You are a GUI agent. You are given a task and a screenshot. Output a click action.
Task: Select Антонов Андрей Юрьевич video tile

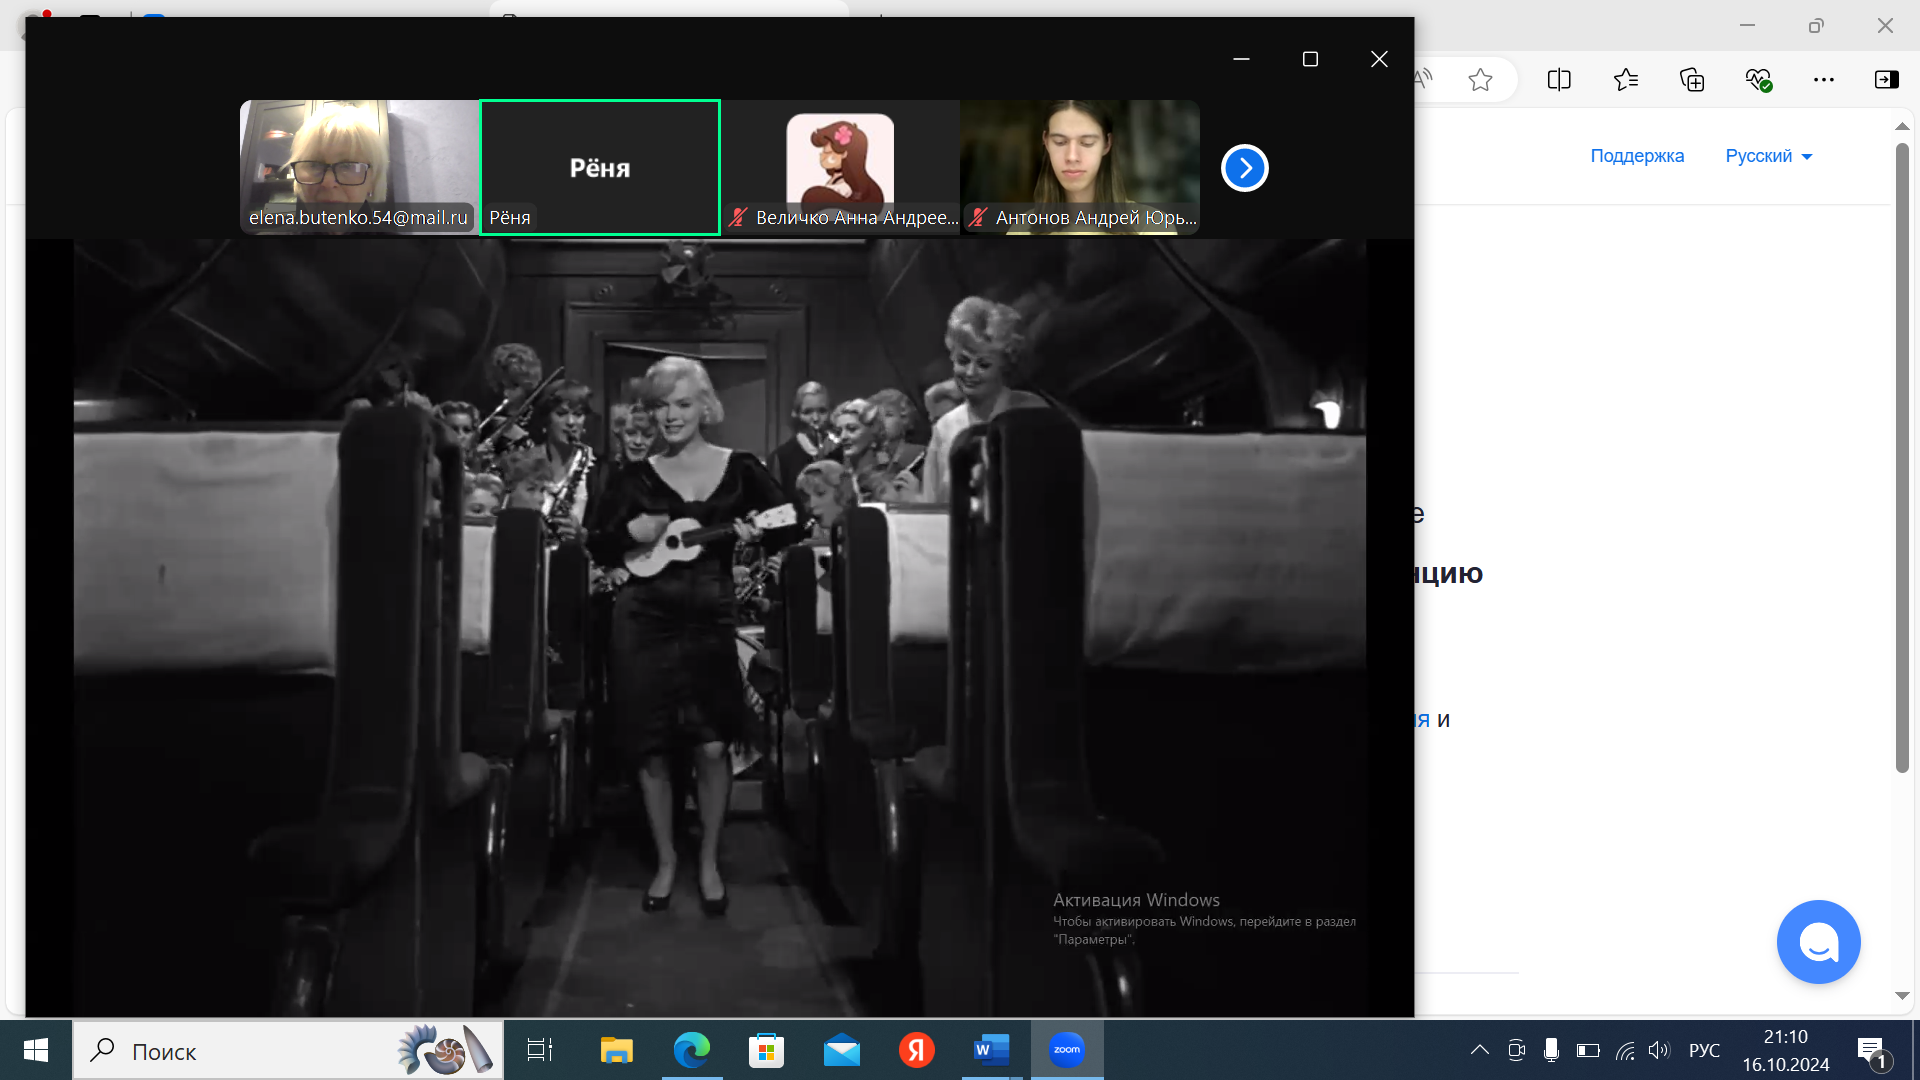(1080, 167)
